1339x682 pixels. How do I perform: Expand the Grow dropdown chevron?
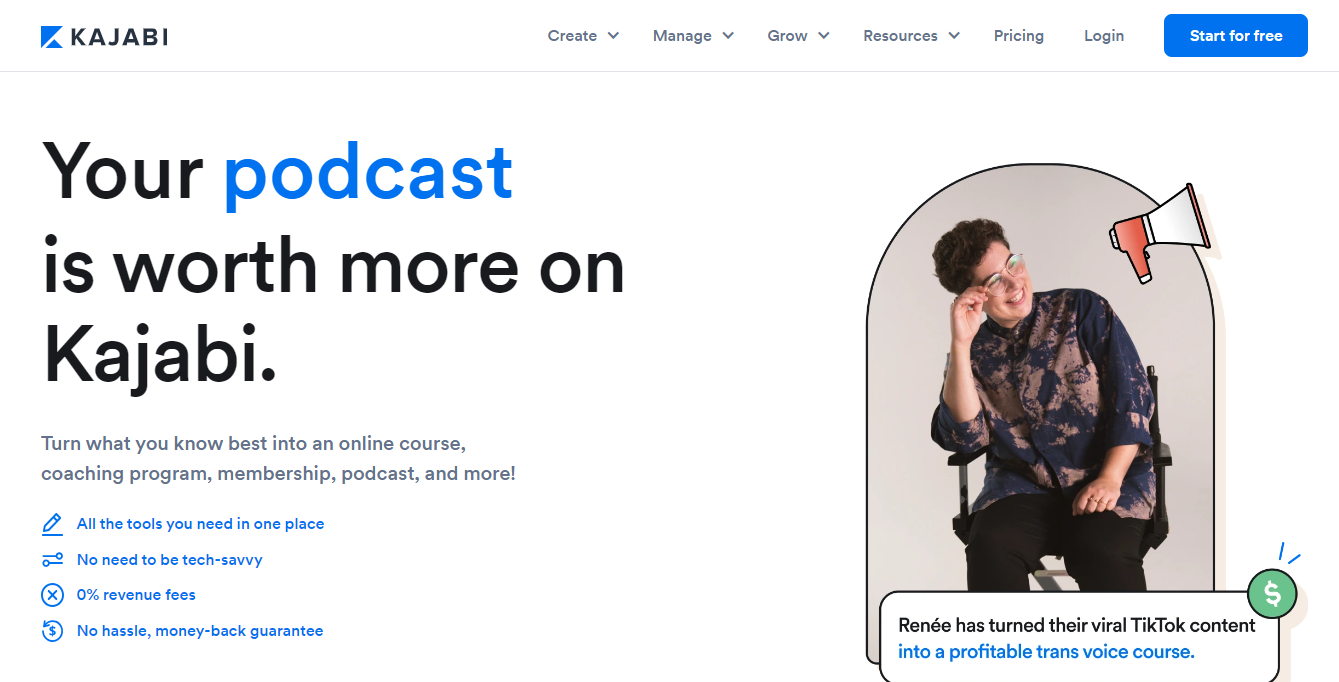click(x=824, y=36)
